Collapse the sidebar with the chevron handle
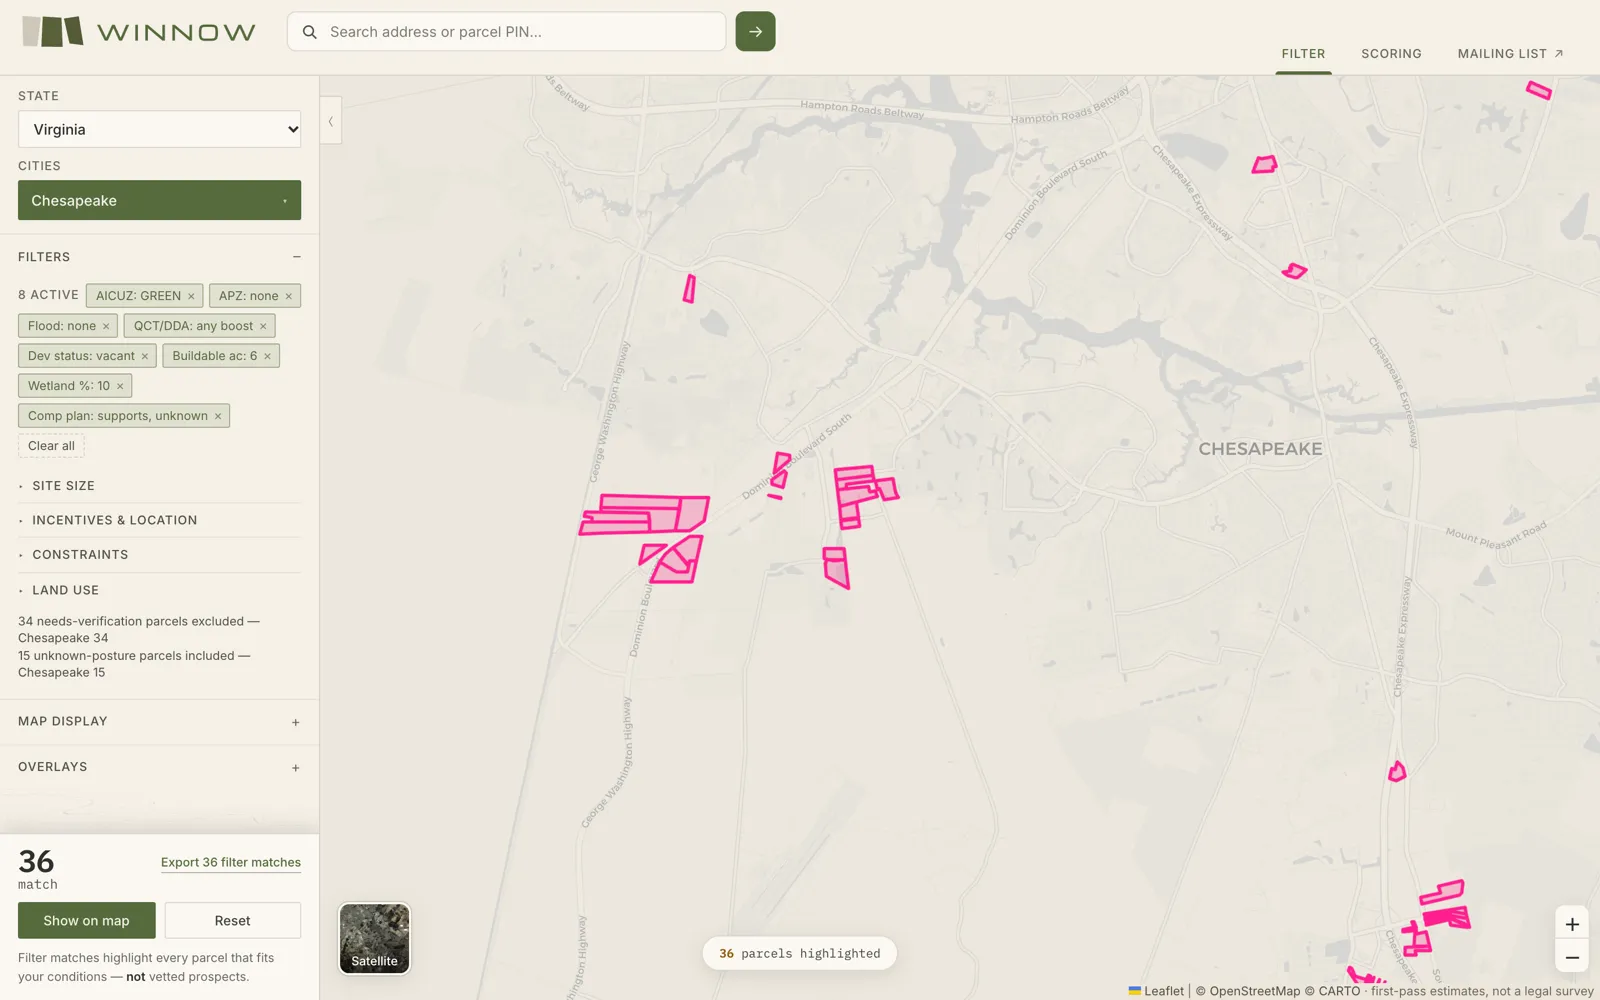This screenshot has height=1000, width=1600. click(331, 121)
